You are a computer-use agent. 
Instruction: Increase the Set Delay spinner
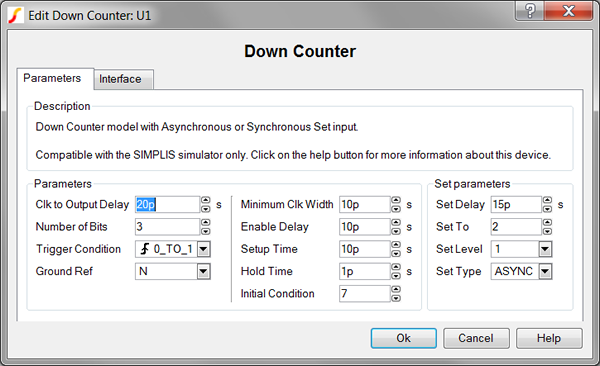click(547, 200)
